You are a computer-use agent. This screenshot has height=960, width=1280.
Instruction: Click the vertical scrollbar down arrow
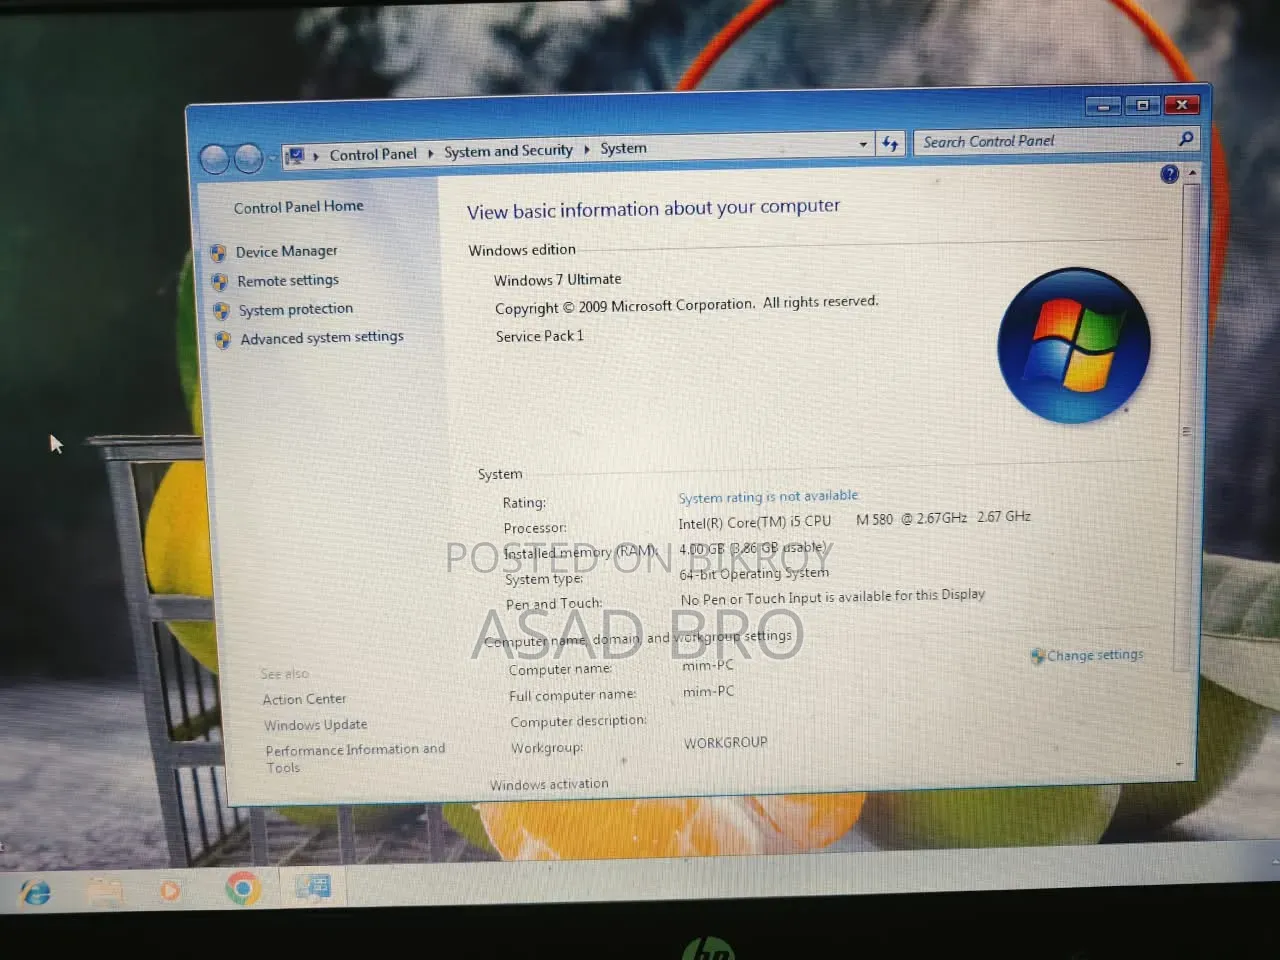[x=1180, y=763]
